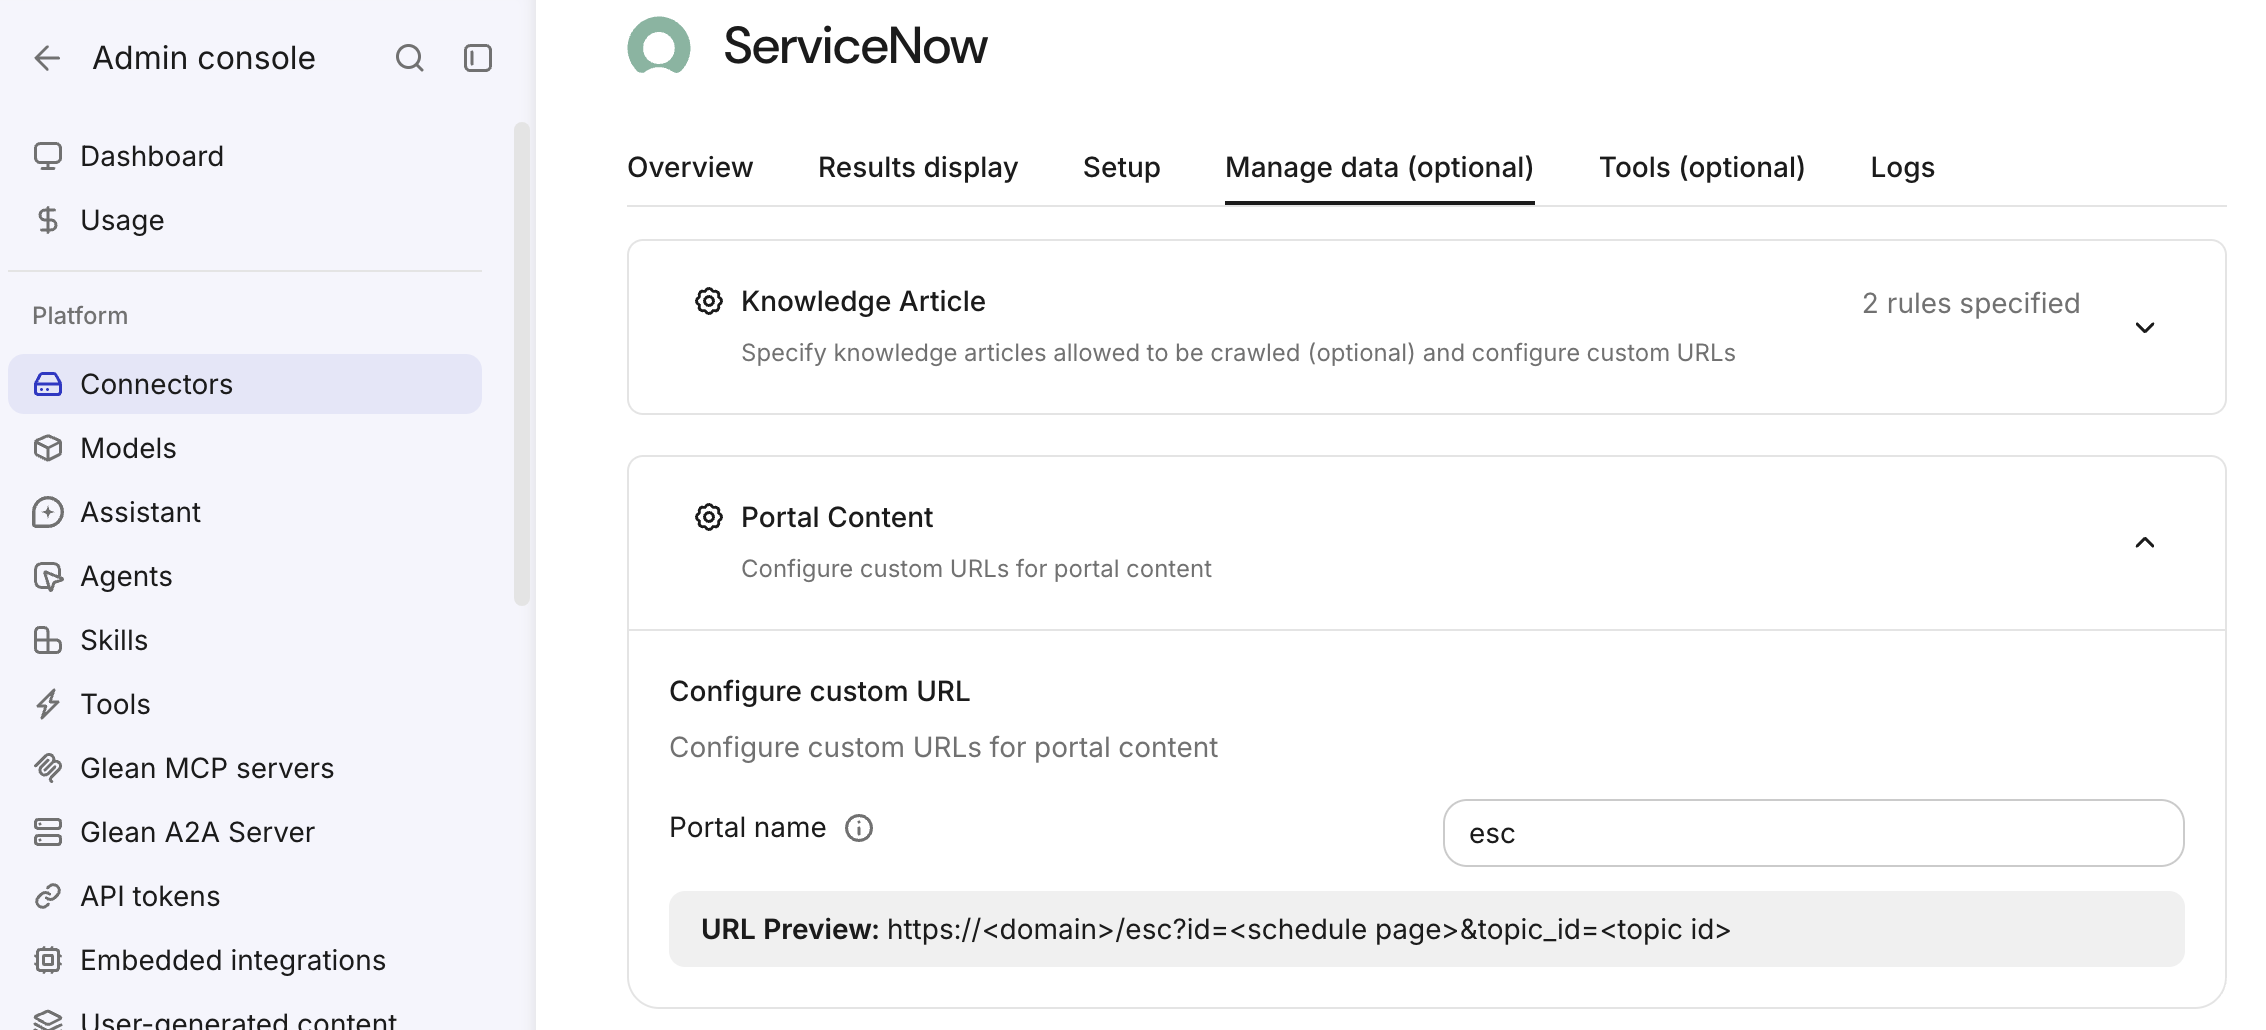Click the 'Configure custom URL' heading

point(819,691)
